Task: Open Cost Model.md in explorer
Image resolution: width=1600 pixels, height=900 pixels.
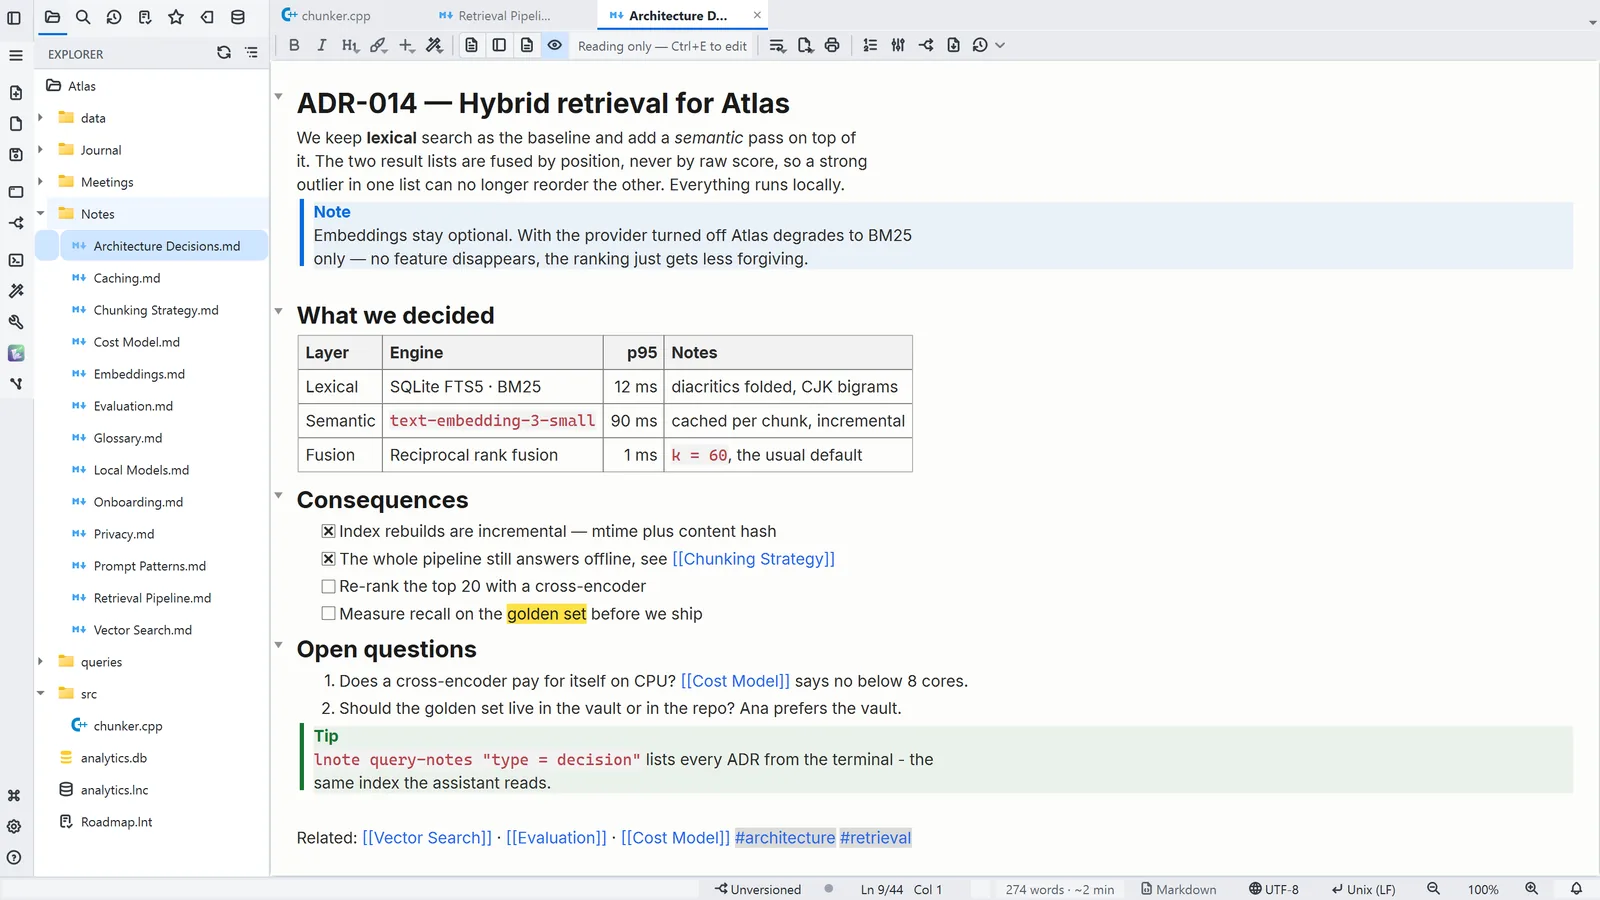Action: [x=137, y=342]
